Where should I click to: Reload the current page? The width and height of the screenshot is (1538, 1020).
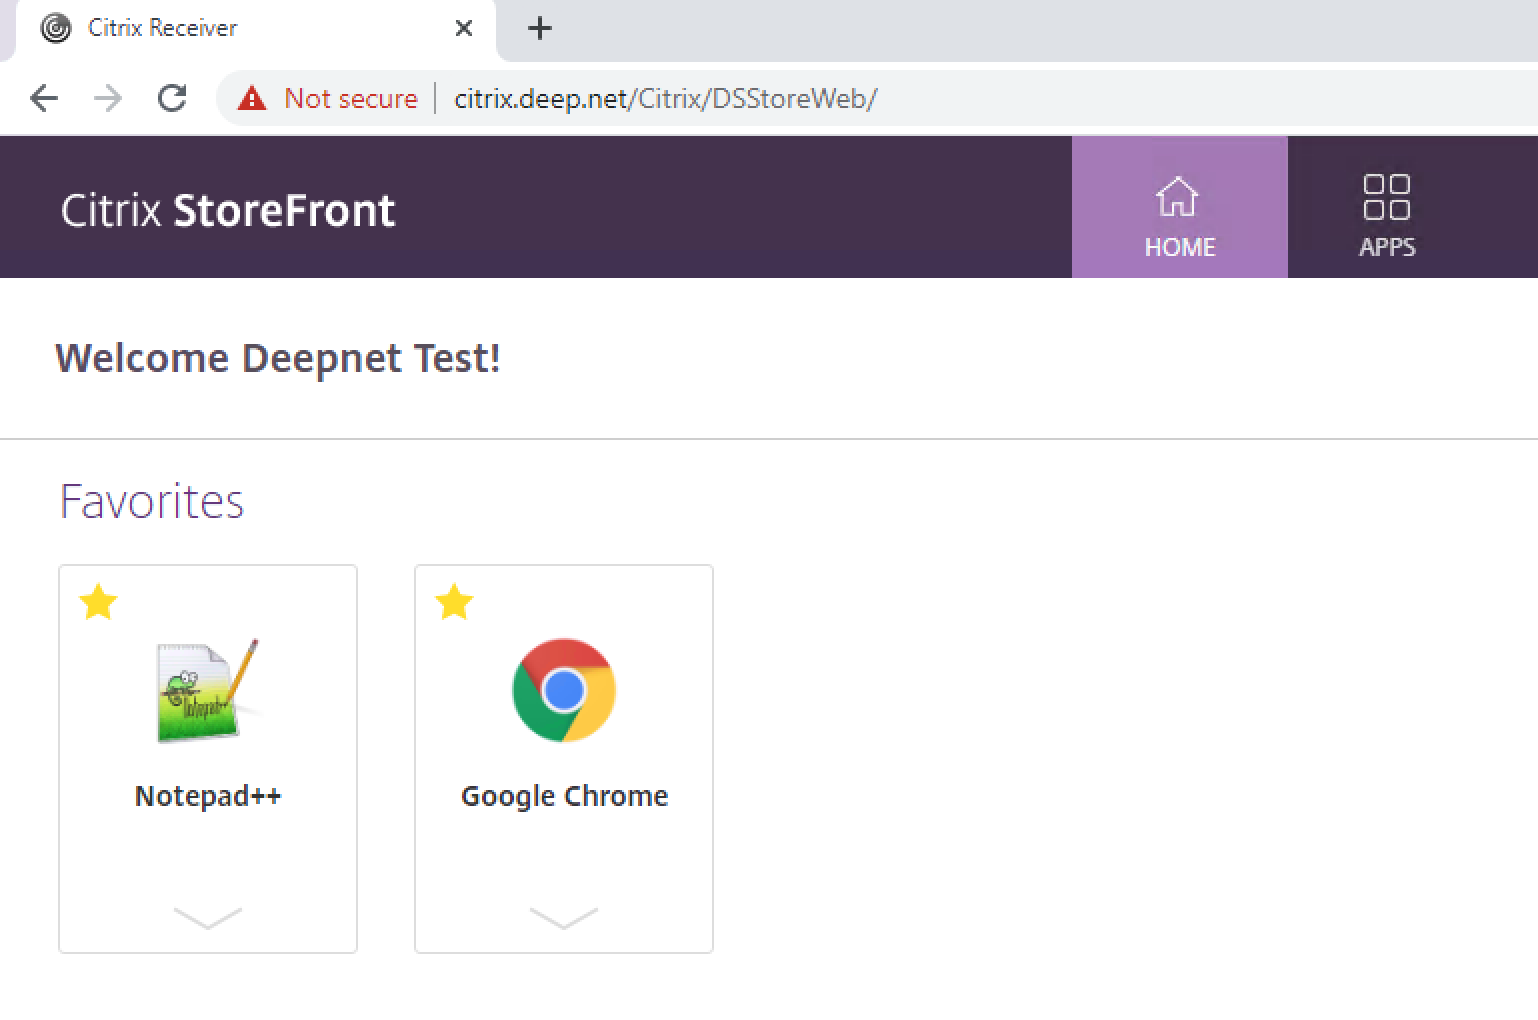(172, 98)
